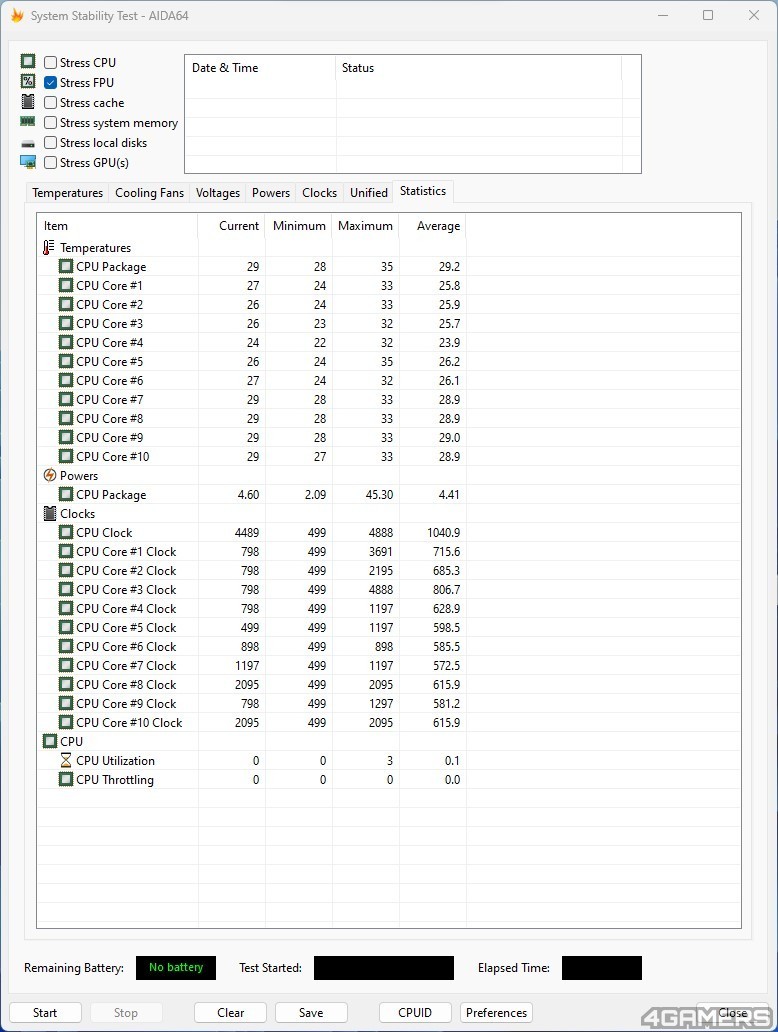This screenshot has width=778, height=1032.
Task: Click the blacked-out Elapsed Time field
Action: [x=602, y=968]
